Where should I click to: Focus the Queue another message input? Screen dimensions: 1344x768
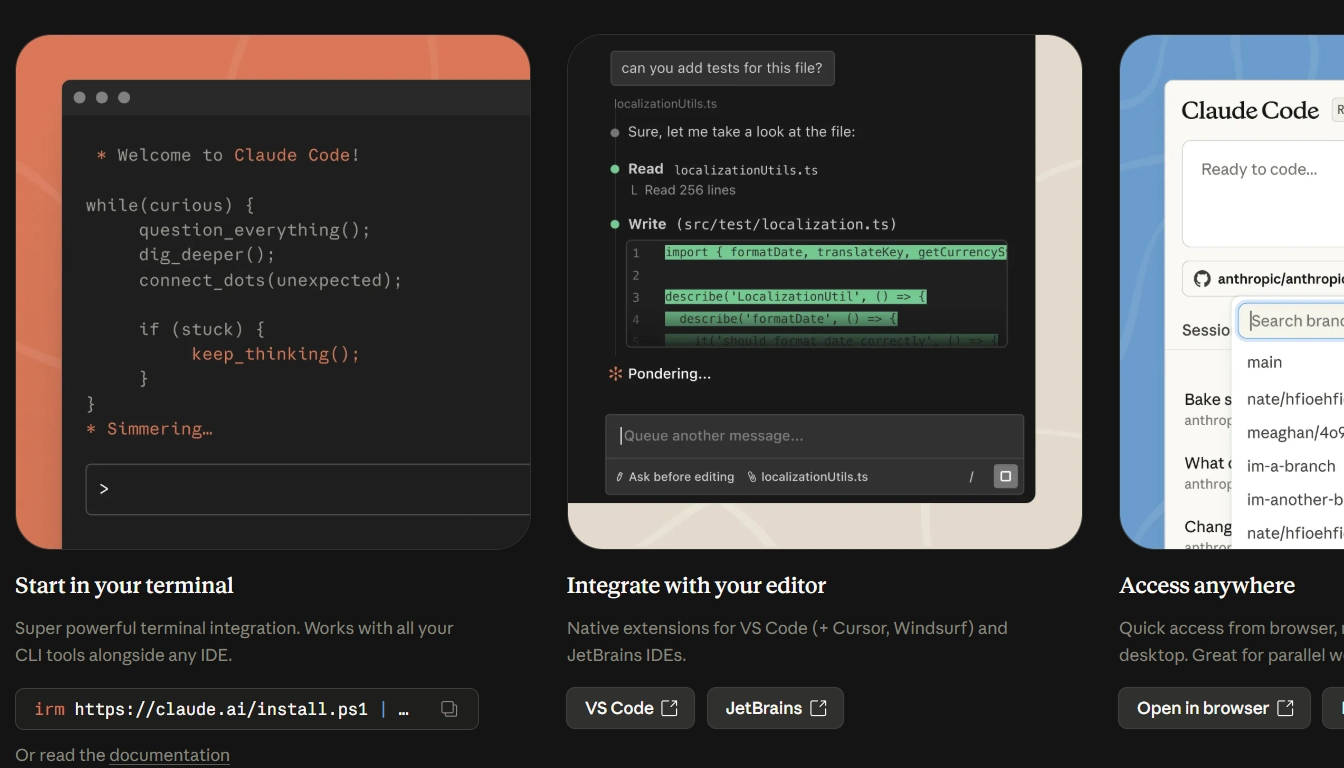coord(814,436)
